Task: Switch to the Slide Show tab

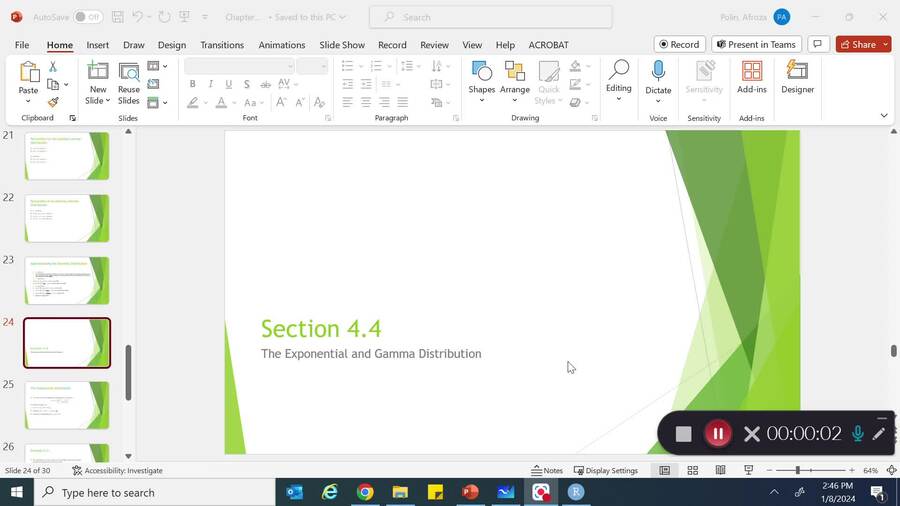Action: (x=342, y=45)
